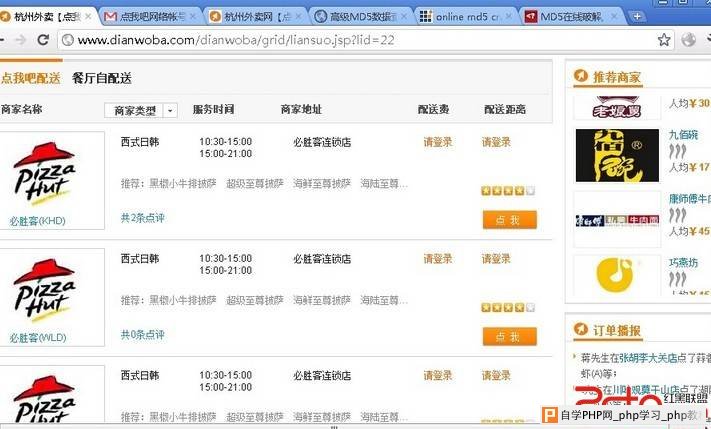This screenshot has height=429, width=711.
Task: Click the 巧燕坊 fork rating icons
Action: pyautogui.click(x=677, y=278)
